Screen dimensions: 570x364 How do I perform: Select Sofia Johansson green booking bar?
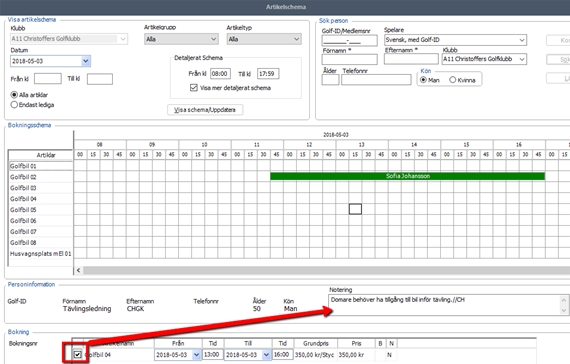click(408, 176)
